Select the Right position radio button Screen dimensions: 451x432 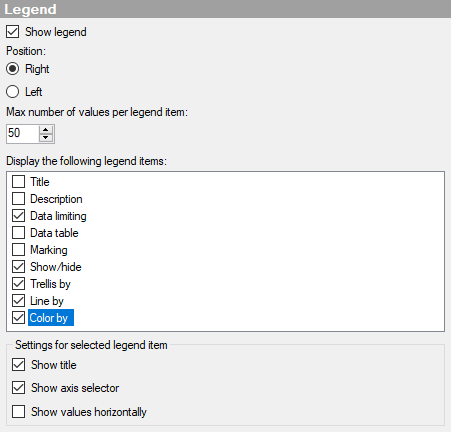pyautogui.click(x=12, y=69)
